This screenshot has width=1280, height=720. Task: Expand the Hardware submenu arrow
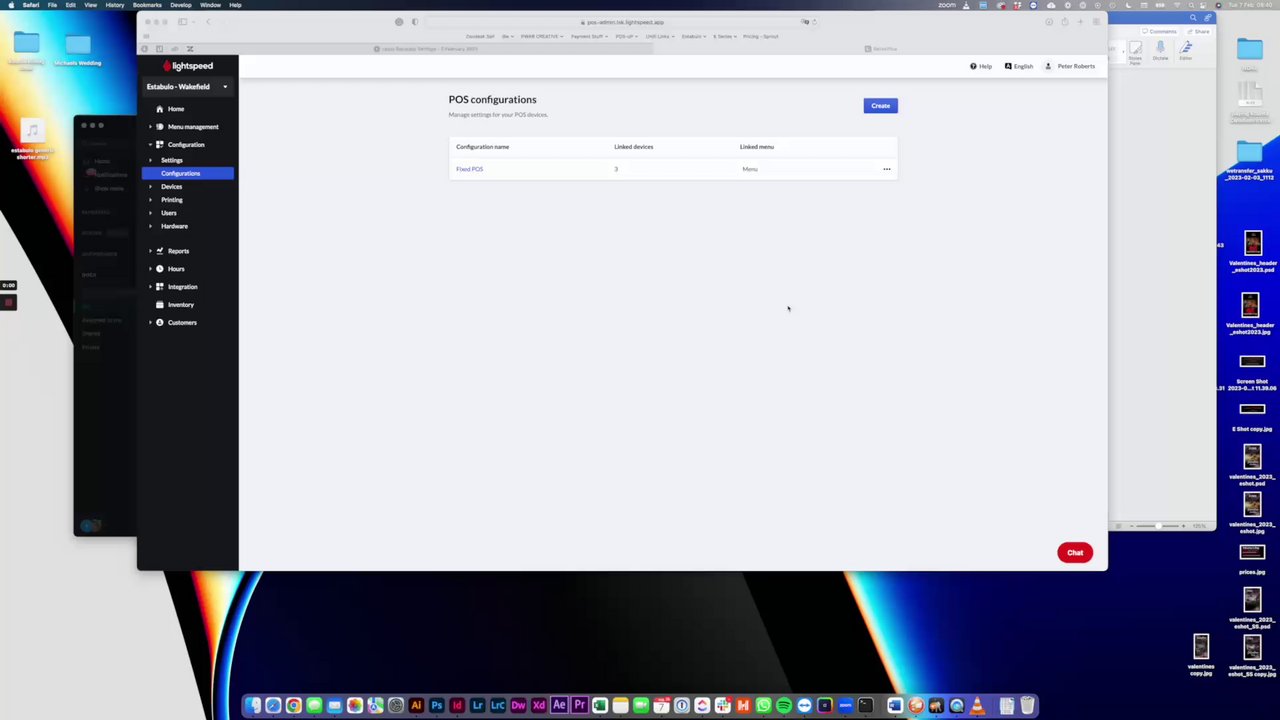[150, 226]
